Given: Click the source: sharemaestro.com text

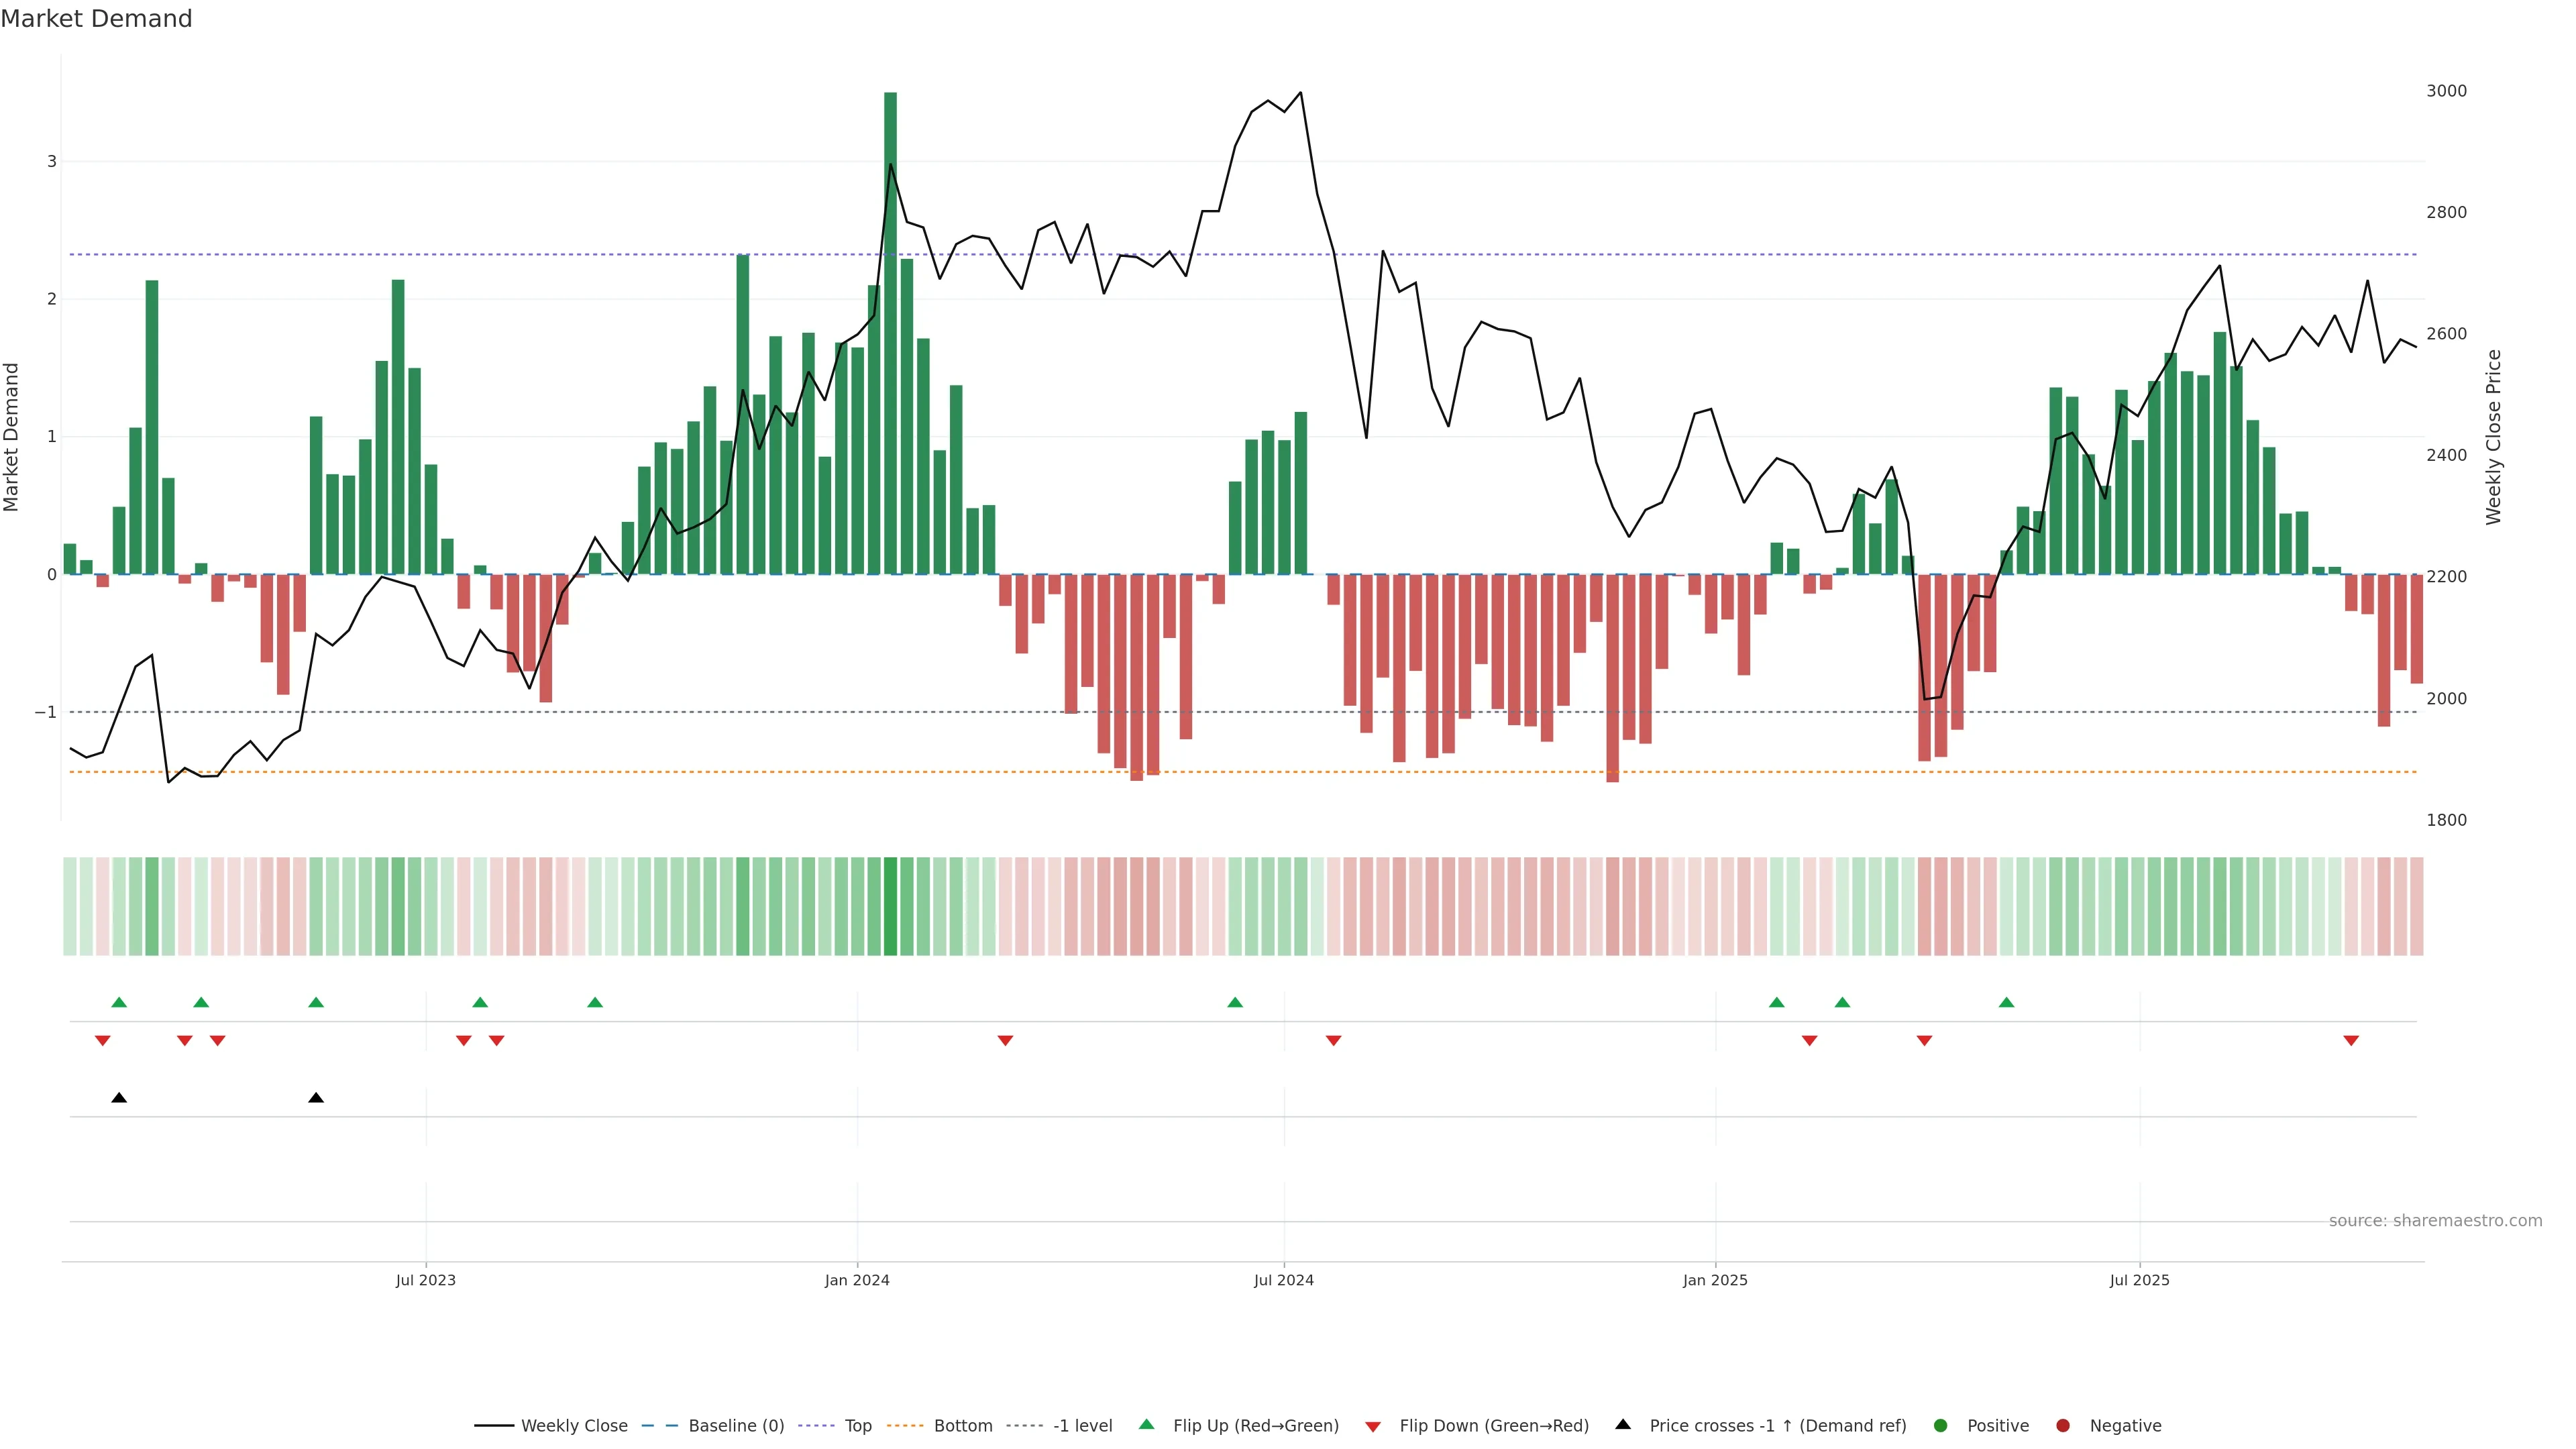Looking at the screenshot, I should 2435,1221.
